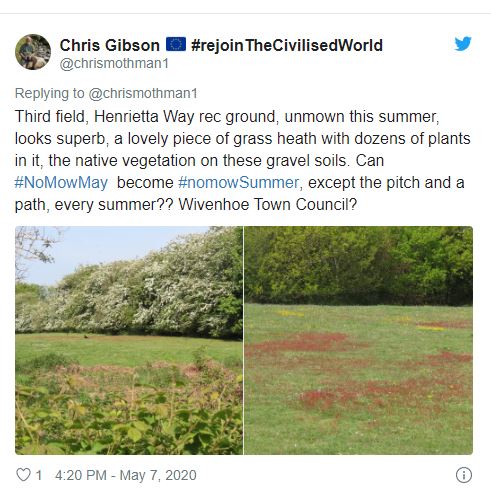Open Chris Gibson's round profile avatar
The height and width of the screenshot is (492, 491).
coord(33,52)
